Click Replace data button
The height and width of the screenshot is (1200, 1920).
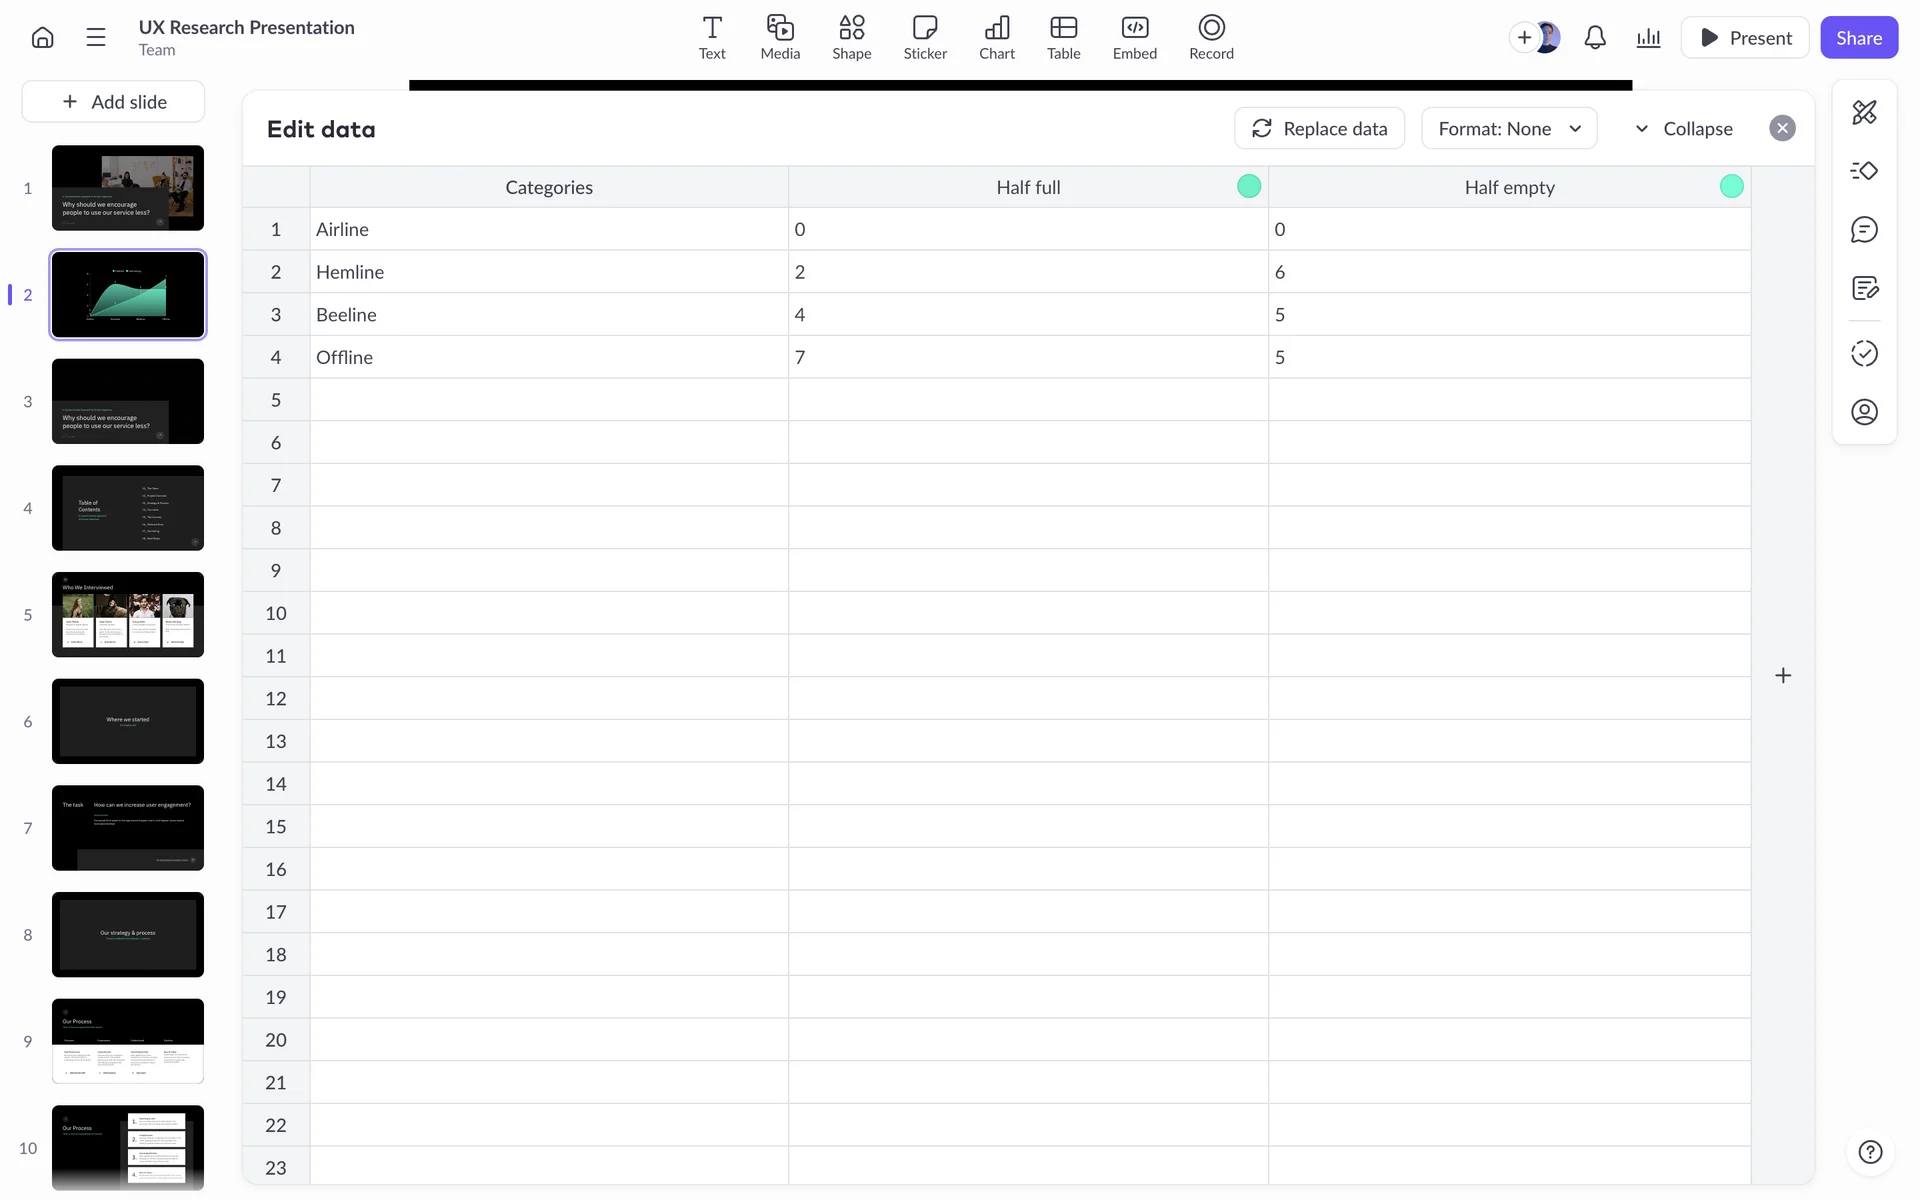pyautogui.click(x=1319, y=129)
